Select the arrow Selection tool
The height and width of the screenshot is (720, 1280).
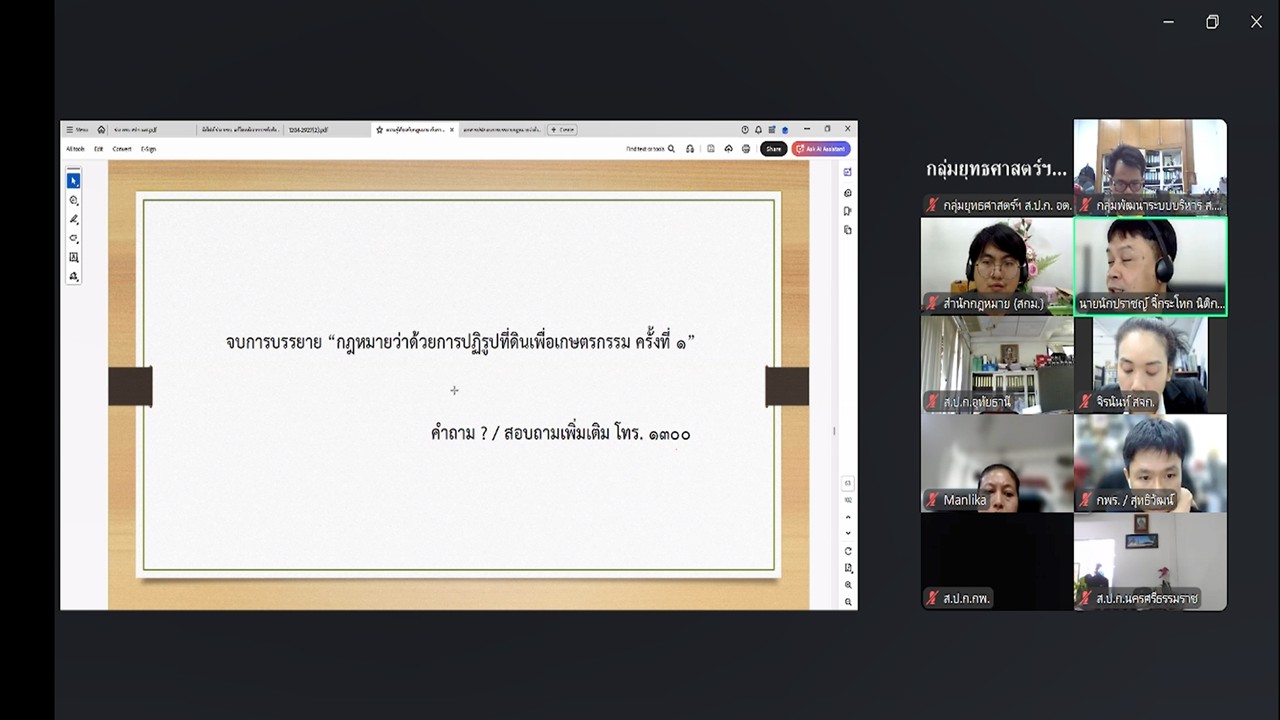(73, 180)
